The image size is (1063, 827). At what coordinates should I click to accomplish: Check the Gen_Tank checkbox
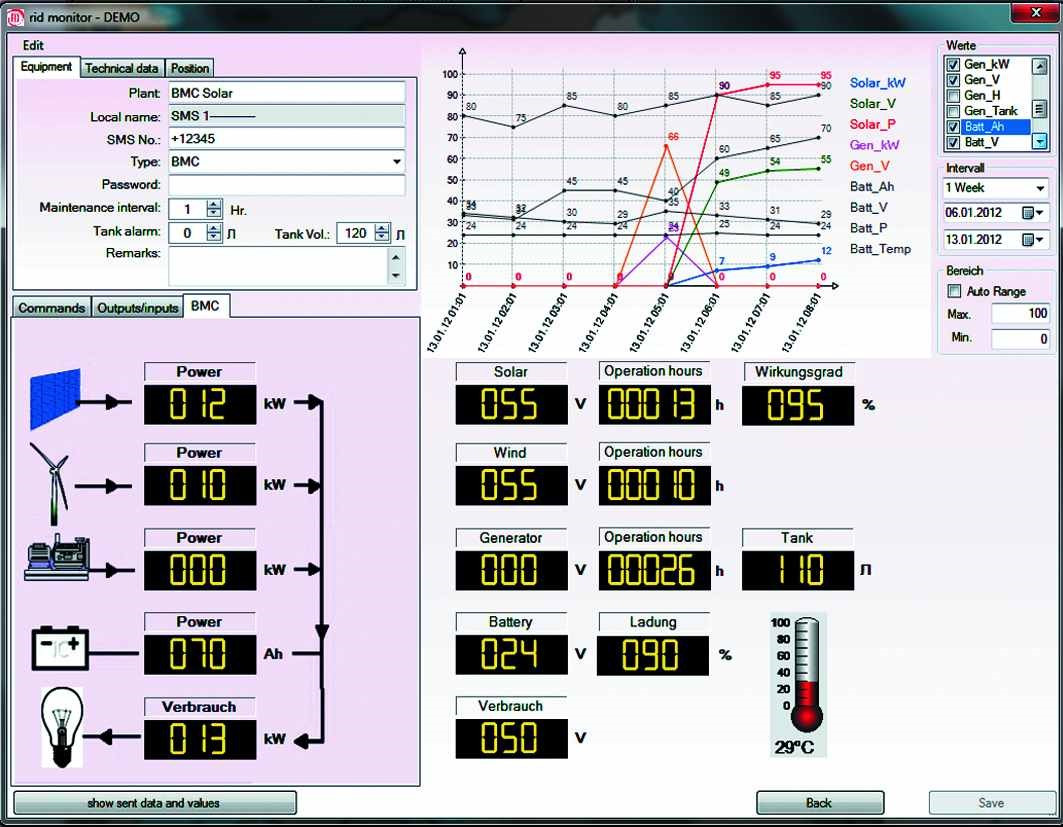pyautogui.click(x=953, y=111)
